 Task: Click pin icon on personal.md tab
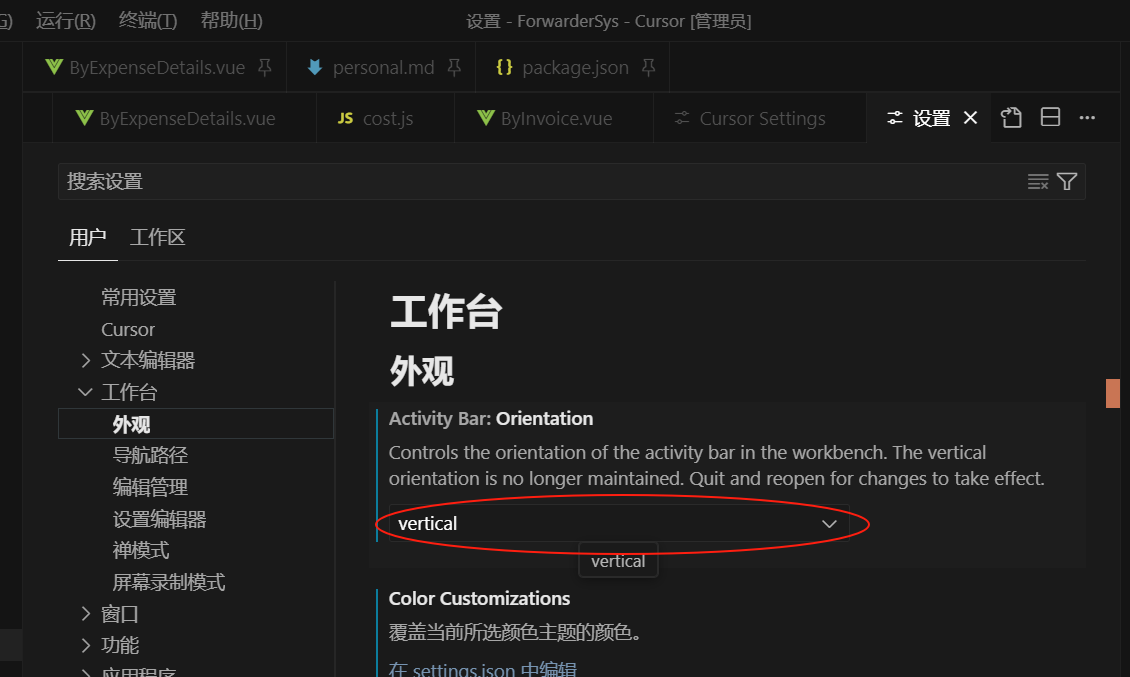click(454, 68)
